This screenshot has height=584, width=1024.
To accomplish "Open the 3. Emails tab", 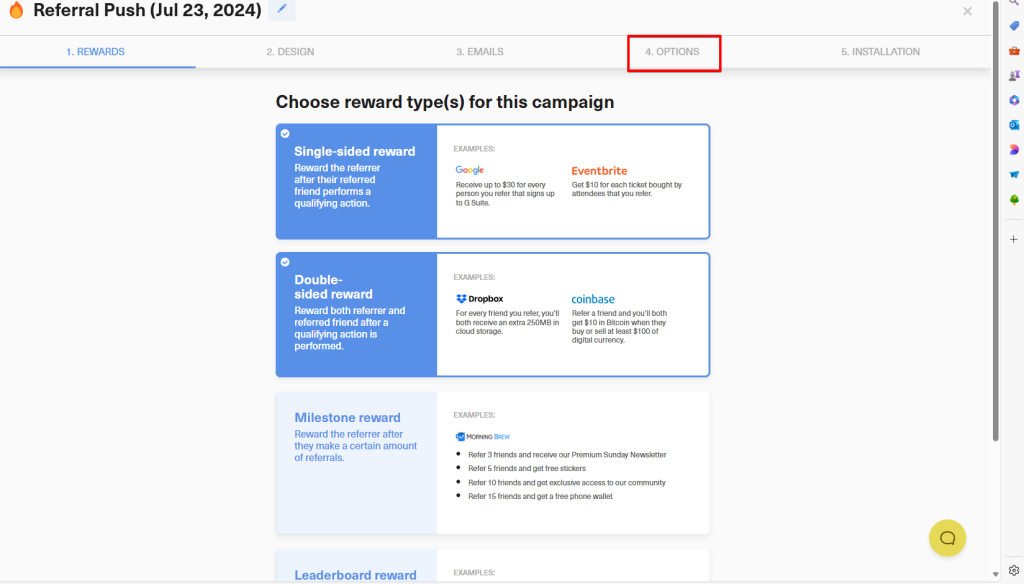I will (x=480, y=52).
